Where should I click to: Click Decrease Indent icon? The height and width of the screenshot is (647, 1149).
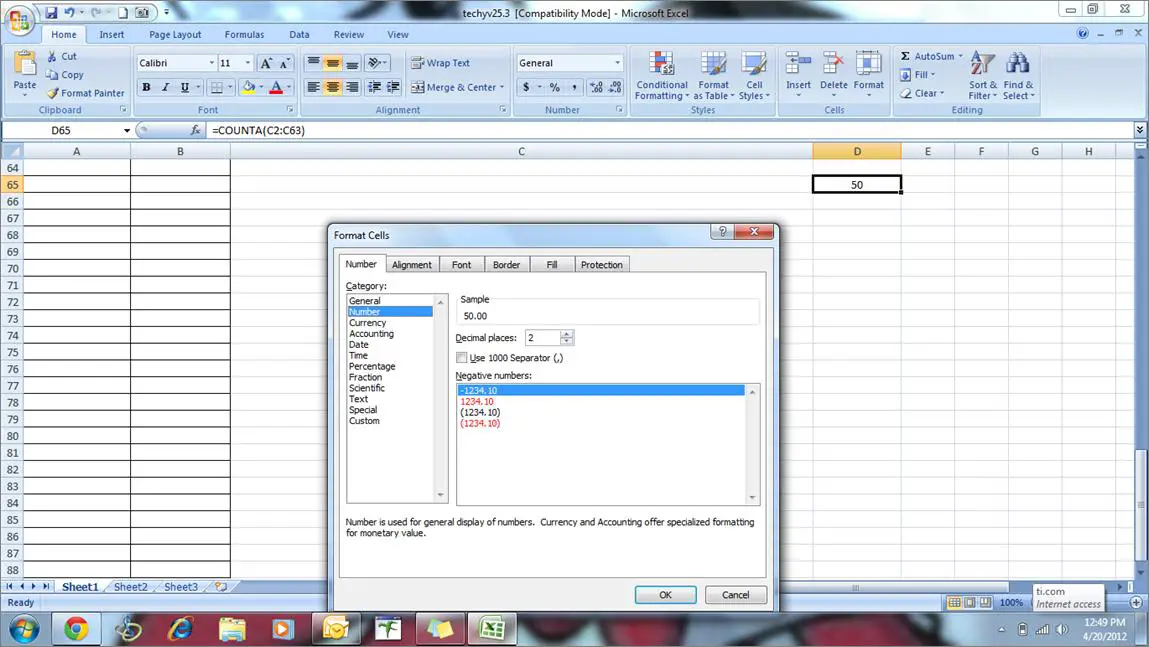(x=374, y=87)
